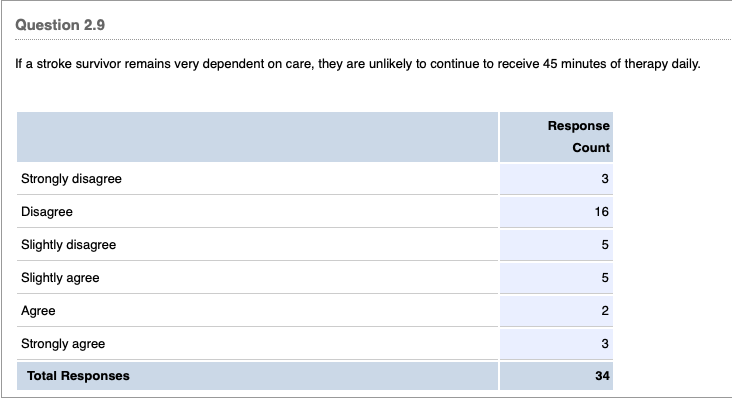The image size is (732, 399).
Task: Click the dotted divider under the question heading
Action: (x=373, y=40)
